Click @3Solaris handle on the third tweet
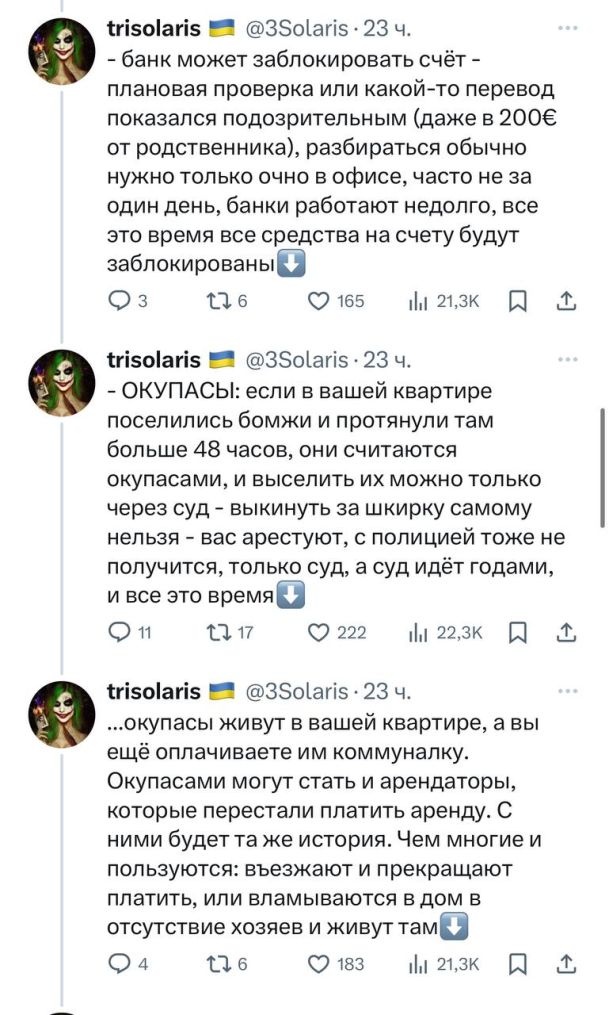This screenshot has width=609, height=1015. point(296,691)
